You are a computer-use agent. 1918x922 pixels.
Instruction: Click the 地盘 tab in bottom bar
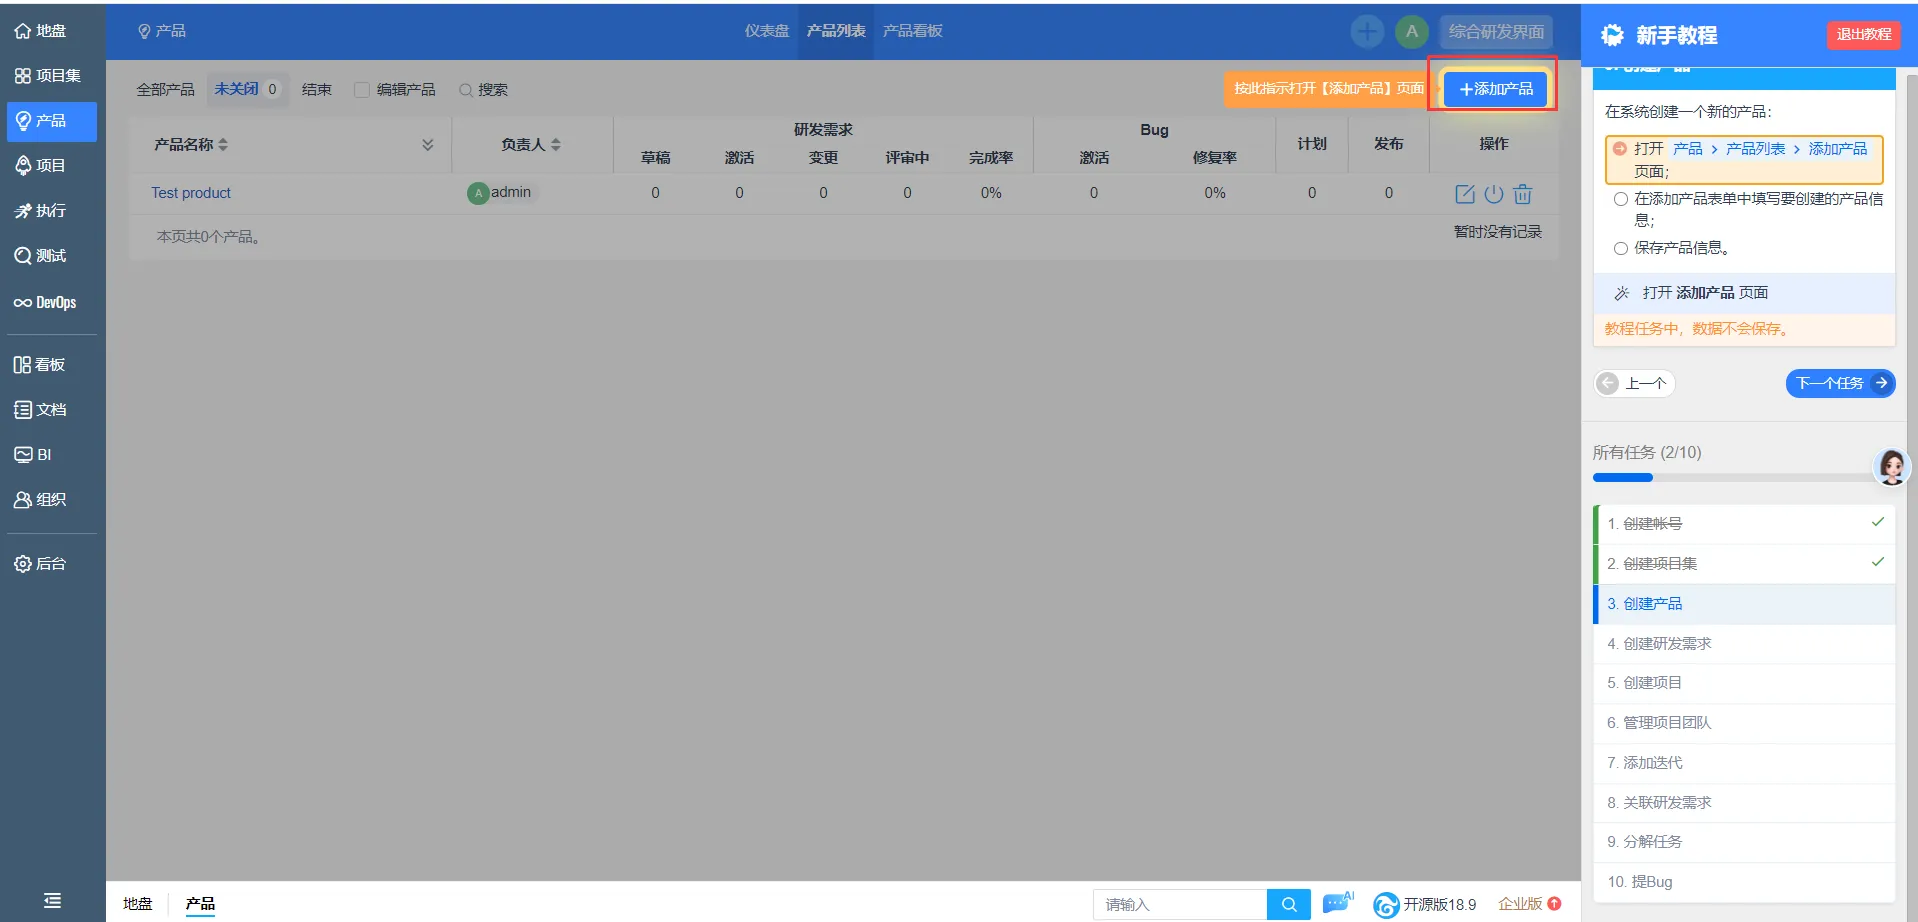[138, 904]
